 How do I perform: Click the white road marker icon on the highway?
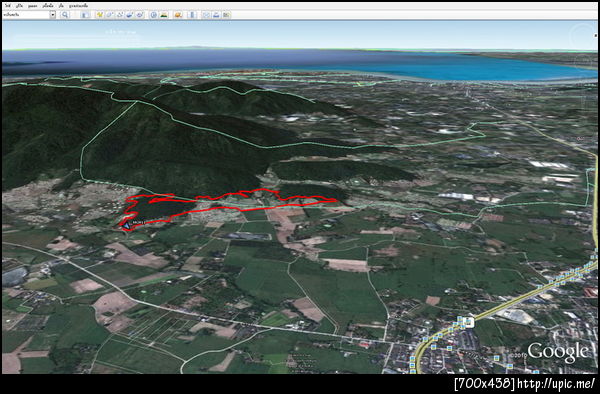point(467,322)
